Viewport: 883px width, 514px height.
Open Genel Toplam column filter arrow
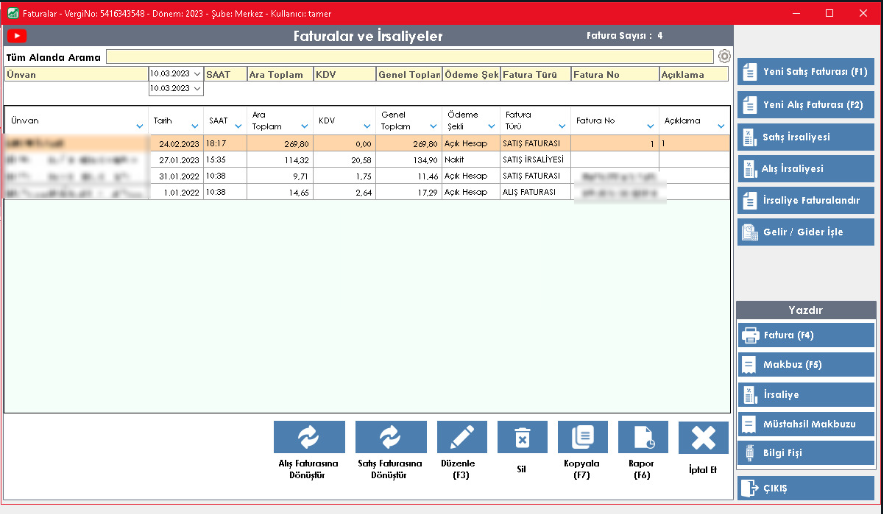(x=433, y=126)
